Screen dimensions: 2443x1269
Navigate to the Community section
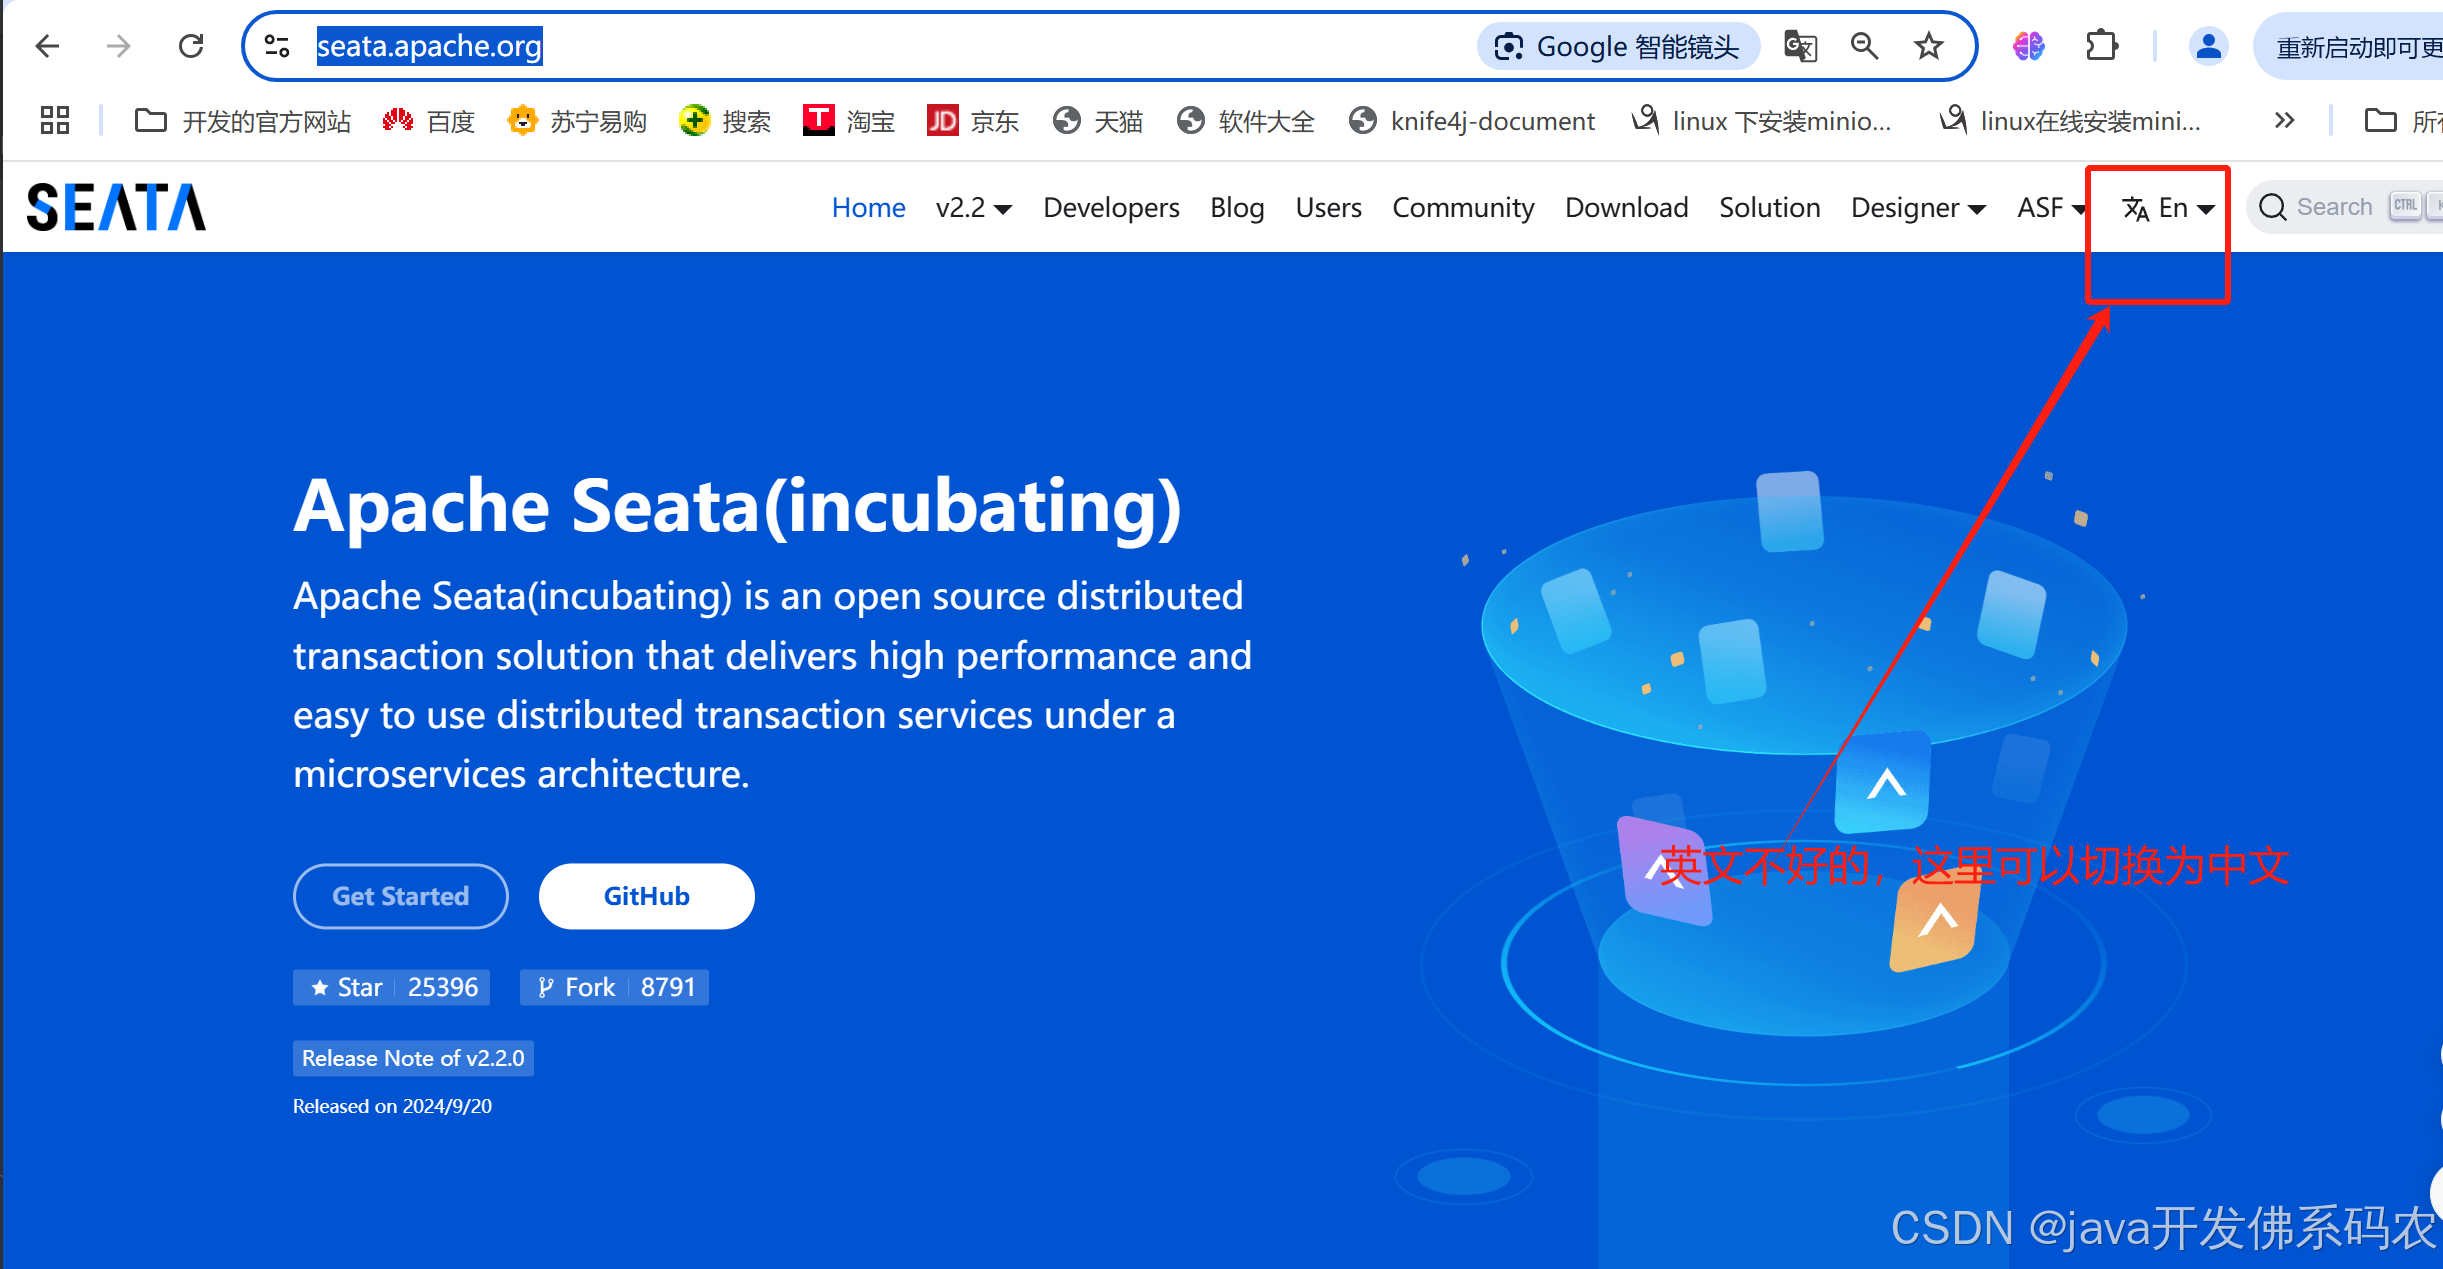coord(1463,208)
